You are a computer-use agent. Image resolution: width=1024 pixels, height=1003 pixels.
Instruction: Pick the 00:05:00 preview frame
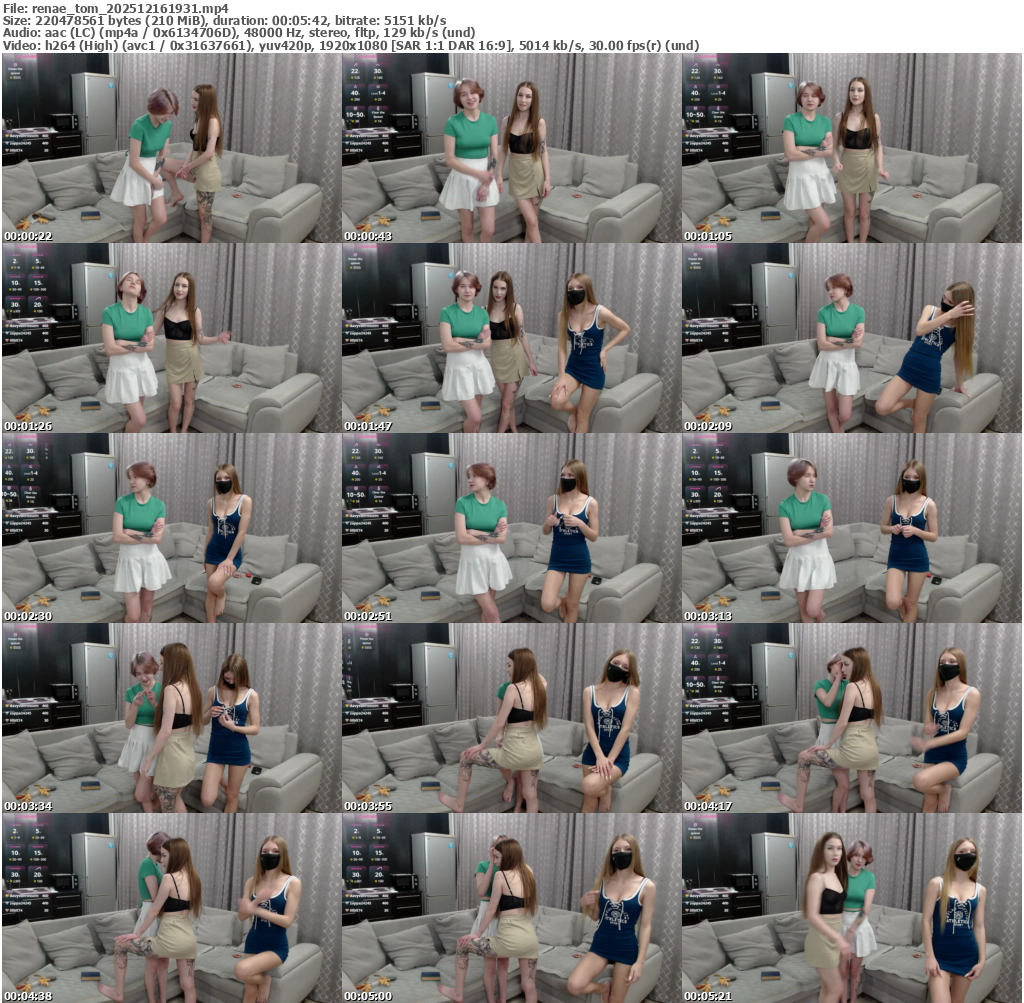pos(511,908)
